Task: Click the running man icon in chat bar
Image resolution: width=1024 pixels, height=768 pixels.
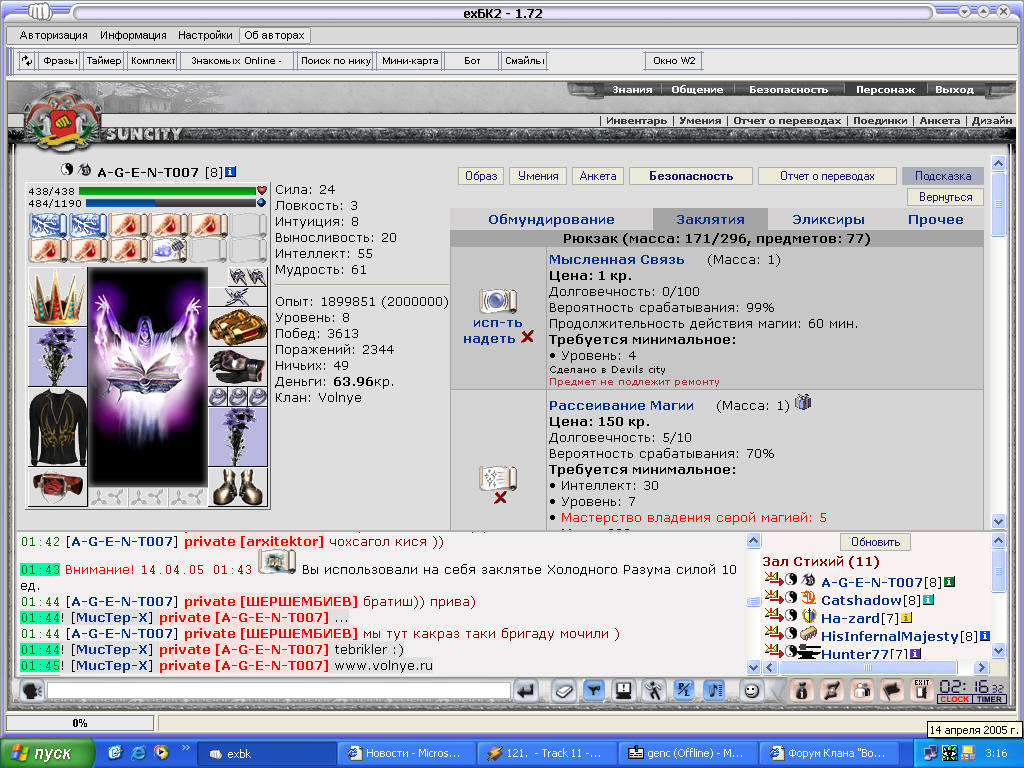Action: point(654,690)
